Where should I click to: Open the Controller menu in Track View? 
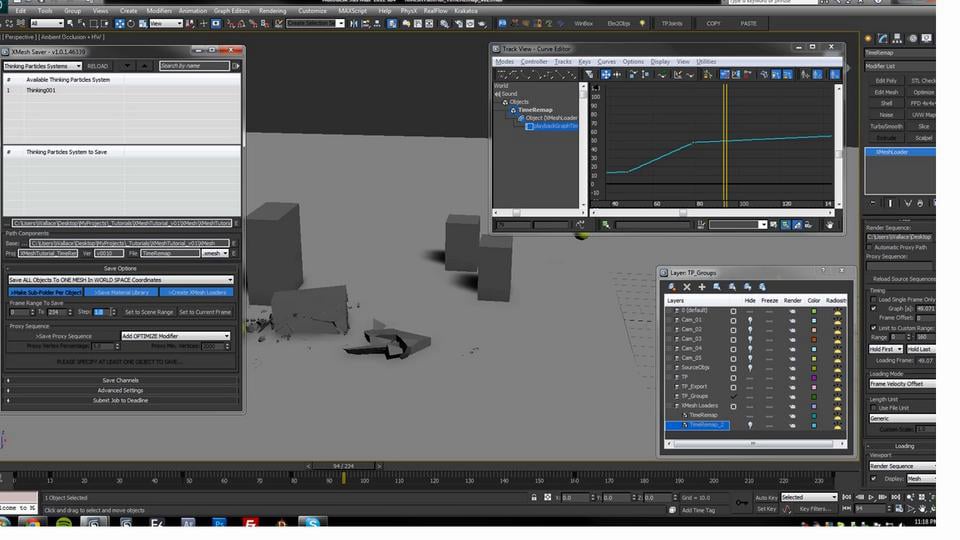point(534,62)
